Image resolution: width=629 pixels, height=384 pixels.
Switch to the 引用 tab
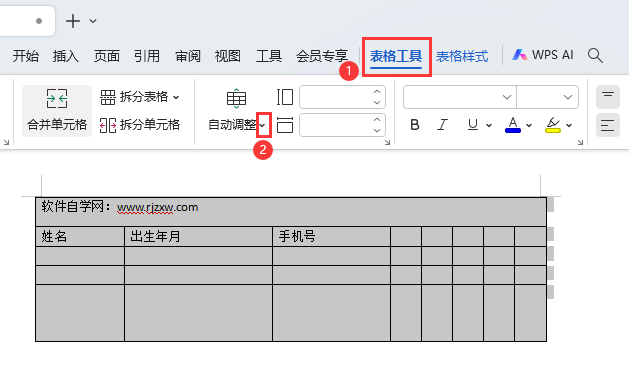pos(147,56)
